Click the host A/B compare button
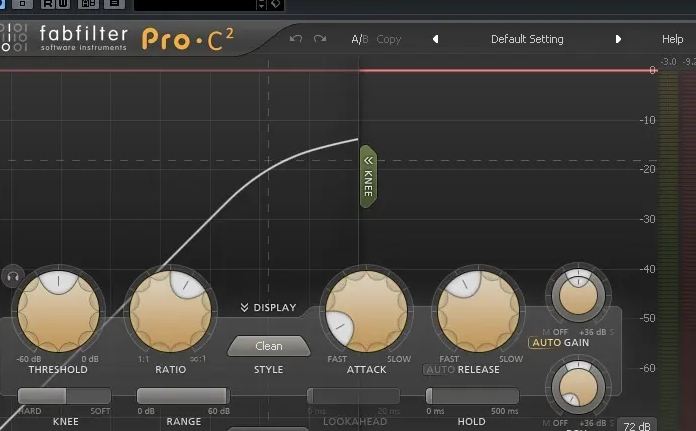 coord(88,4)
